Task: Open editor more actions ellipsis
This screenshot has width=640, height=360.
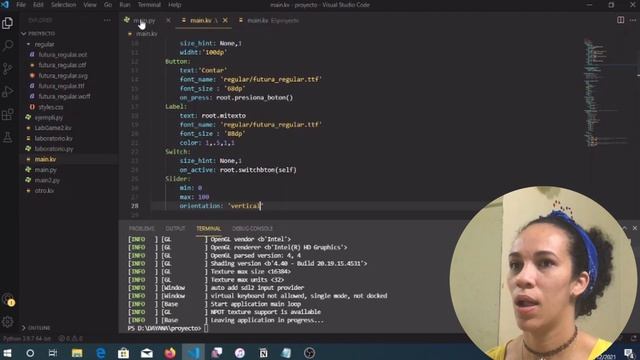Action: click(x=633, y=20)
